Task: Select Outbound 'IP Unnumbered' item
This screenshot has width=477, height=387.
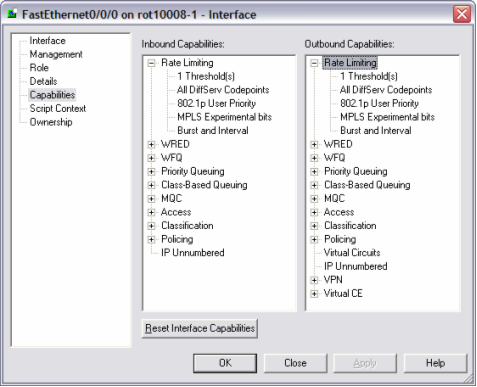Action: [x=356, y=266]
